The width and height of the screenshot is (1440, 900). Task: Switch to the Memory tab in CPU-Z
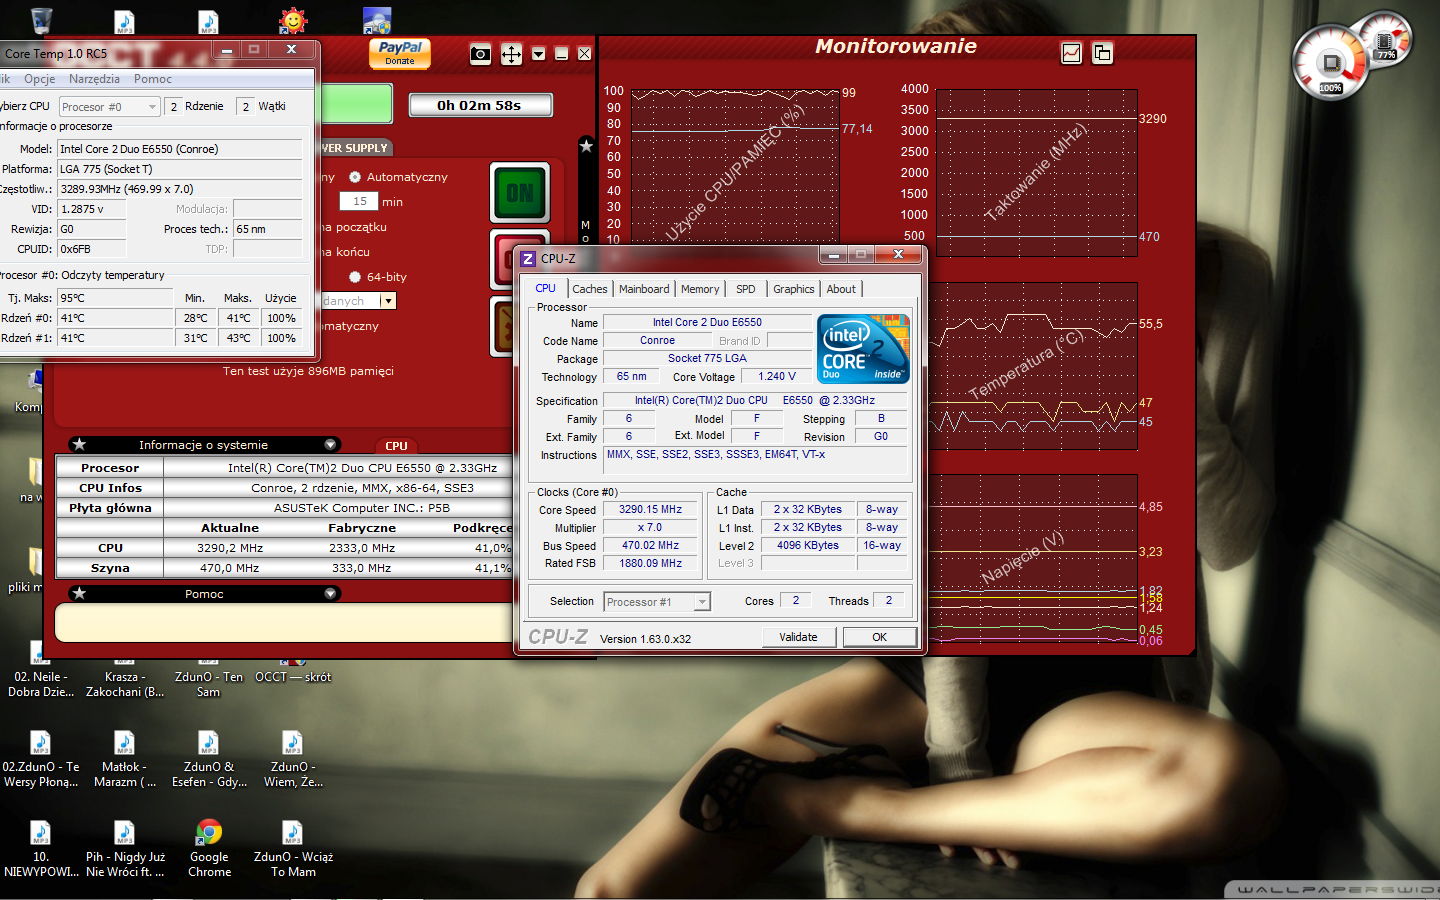pyautogui.click(x=700, y=289)
